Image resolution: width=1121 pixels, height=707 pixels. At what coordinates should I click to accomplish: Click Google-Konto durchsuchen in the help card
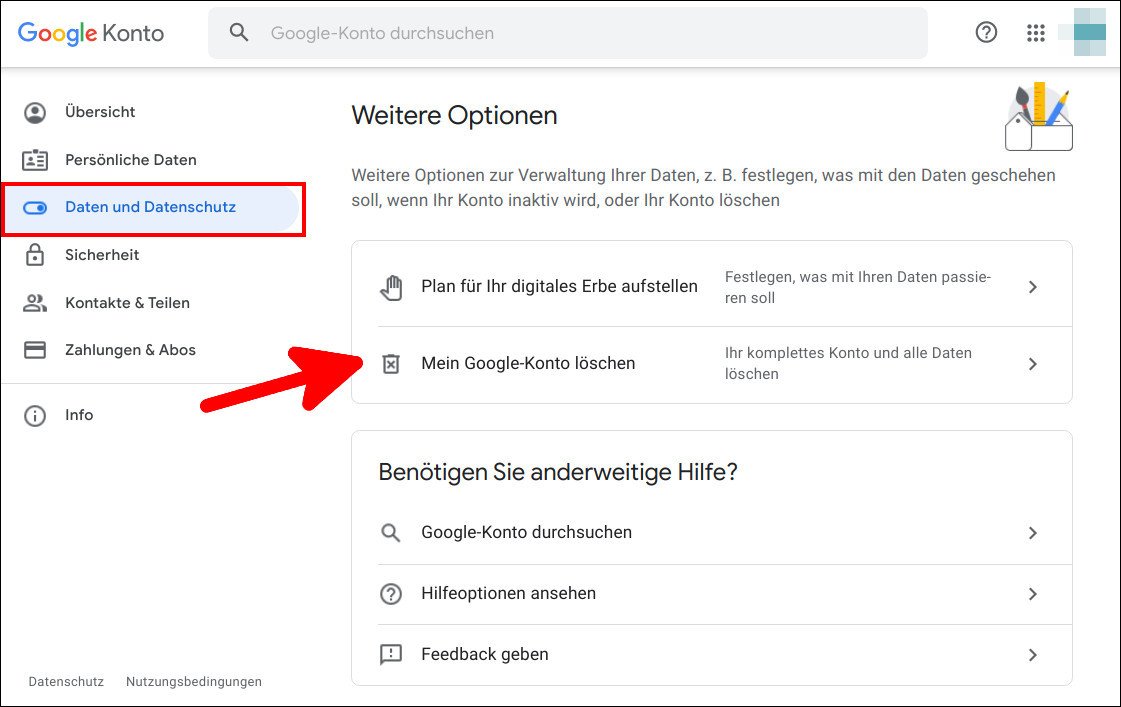point(711,533)
